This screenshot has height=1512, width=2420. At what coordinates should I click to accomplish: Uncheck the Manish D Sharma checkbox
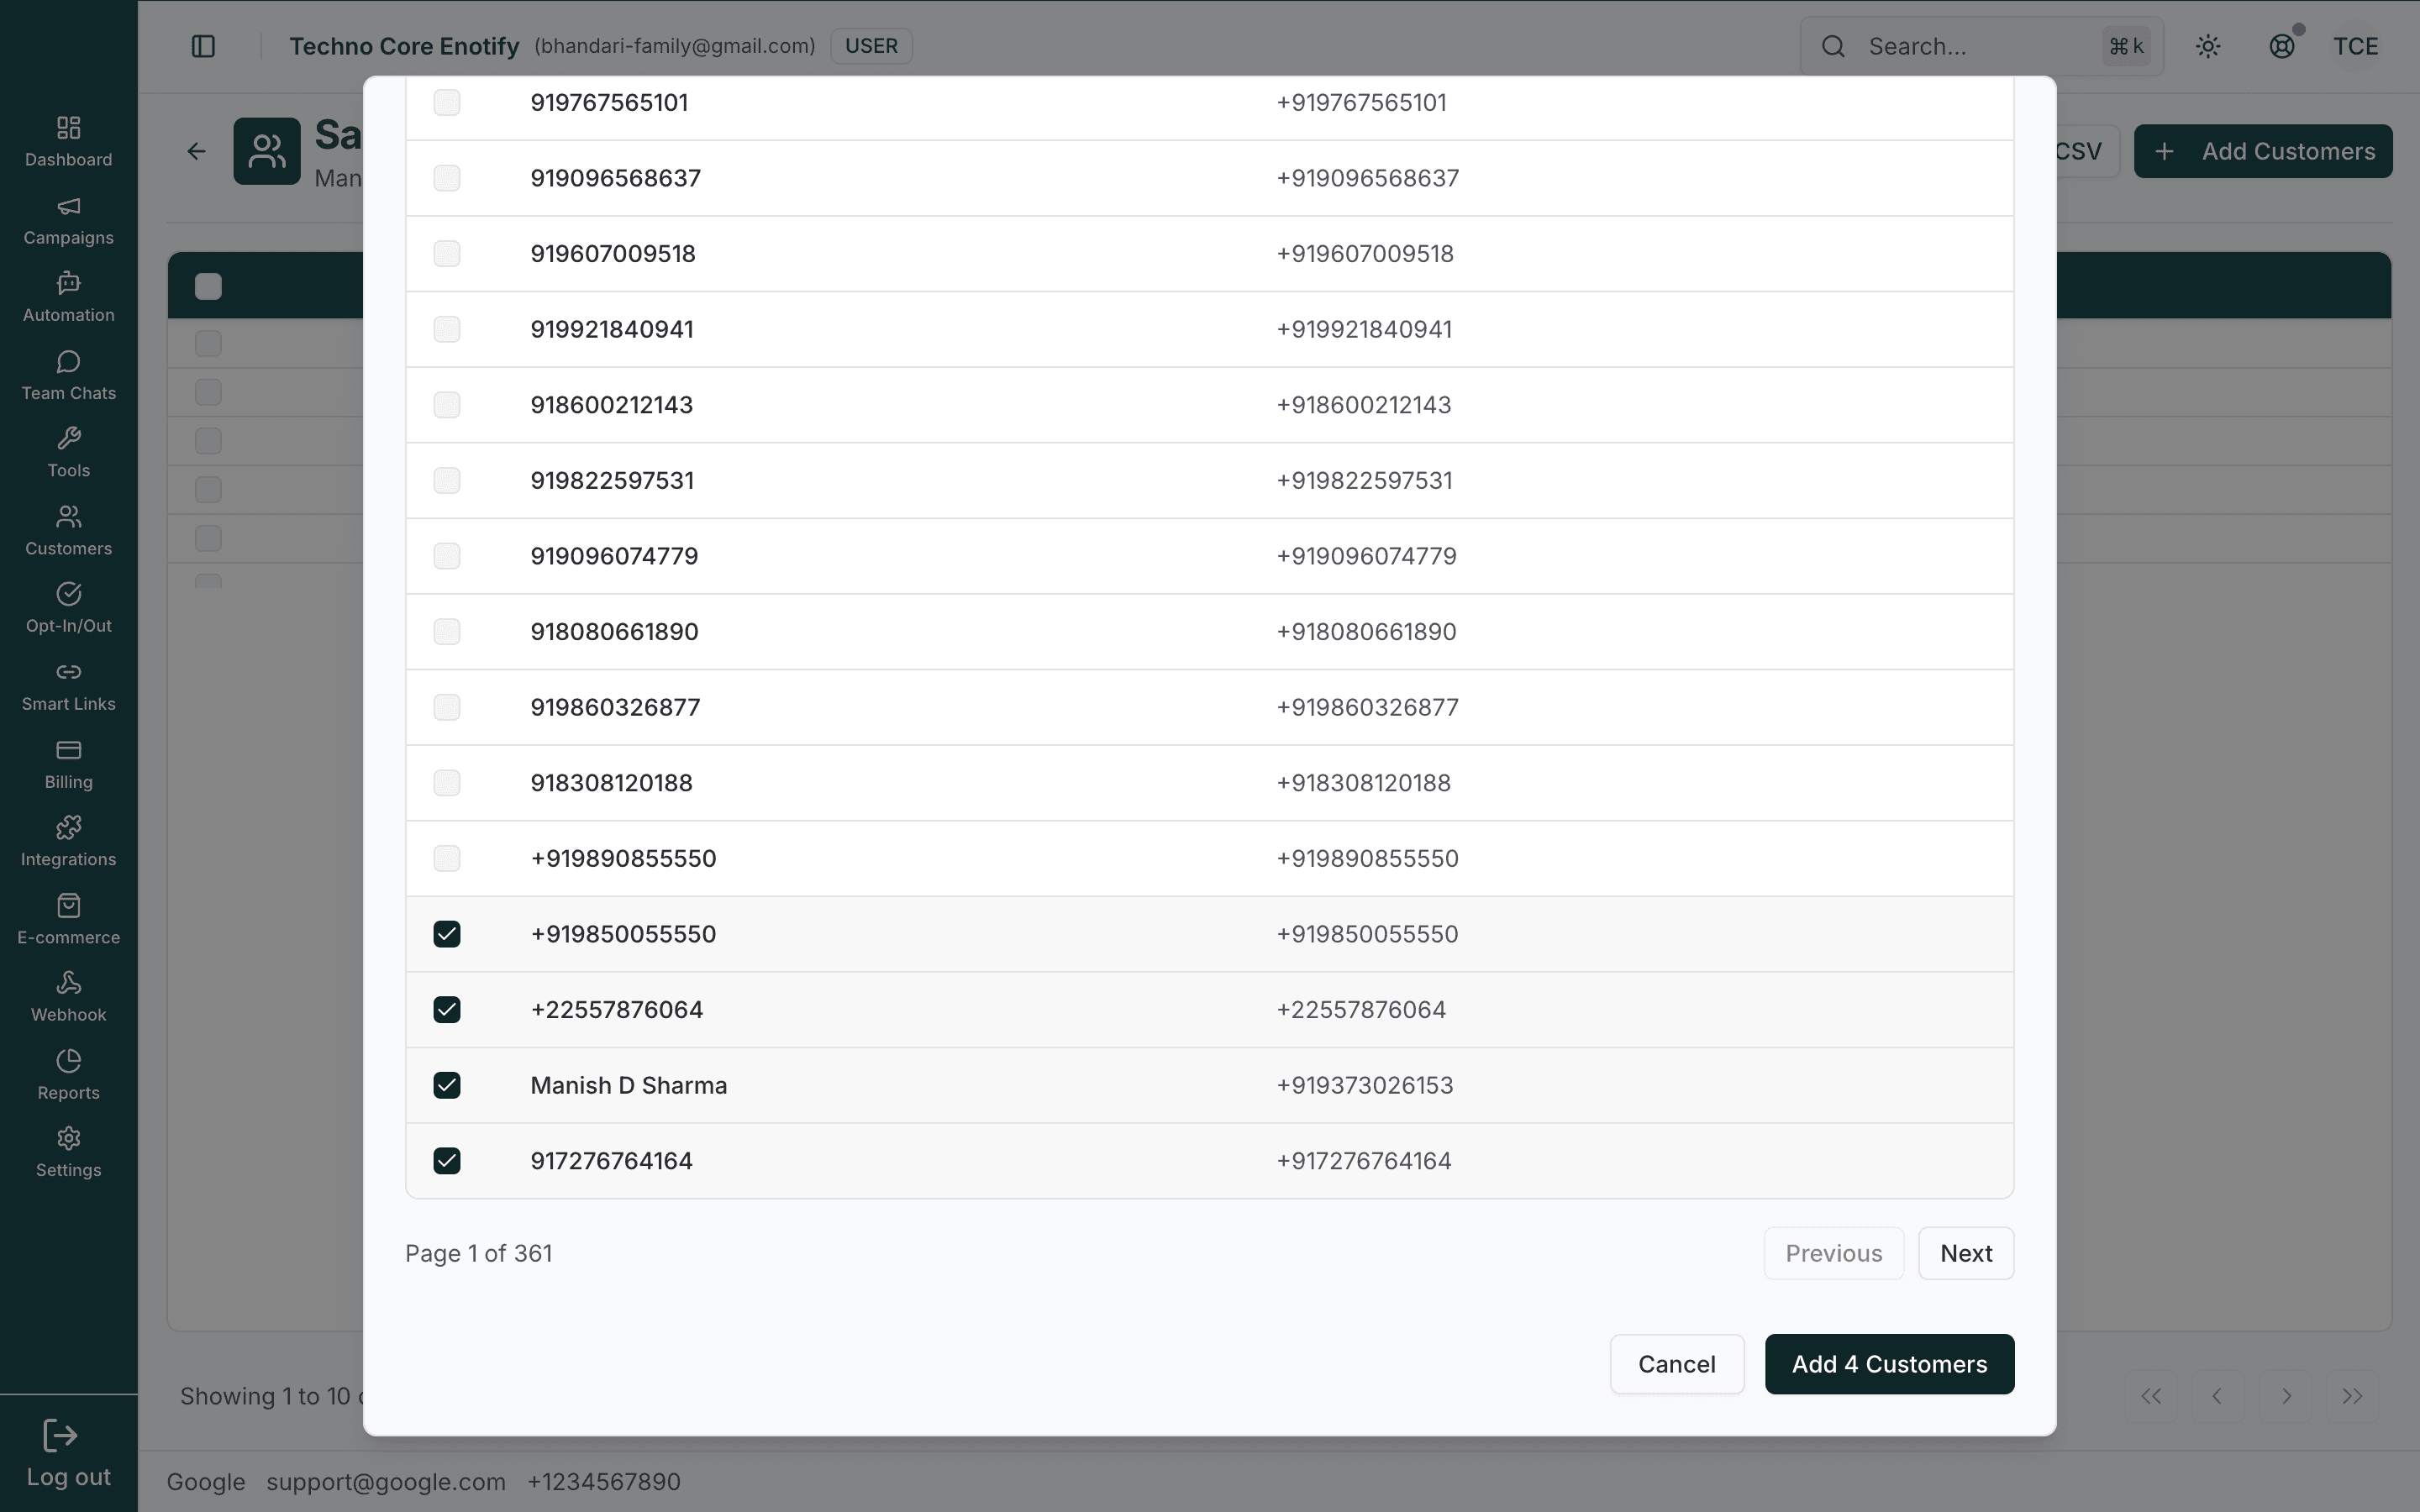447,1085
